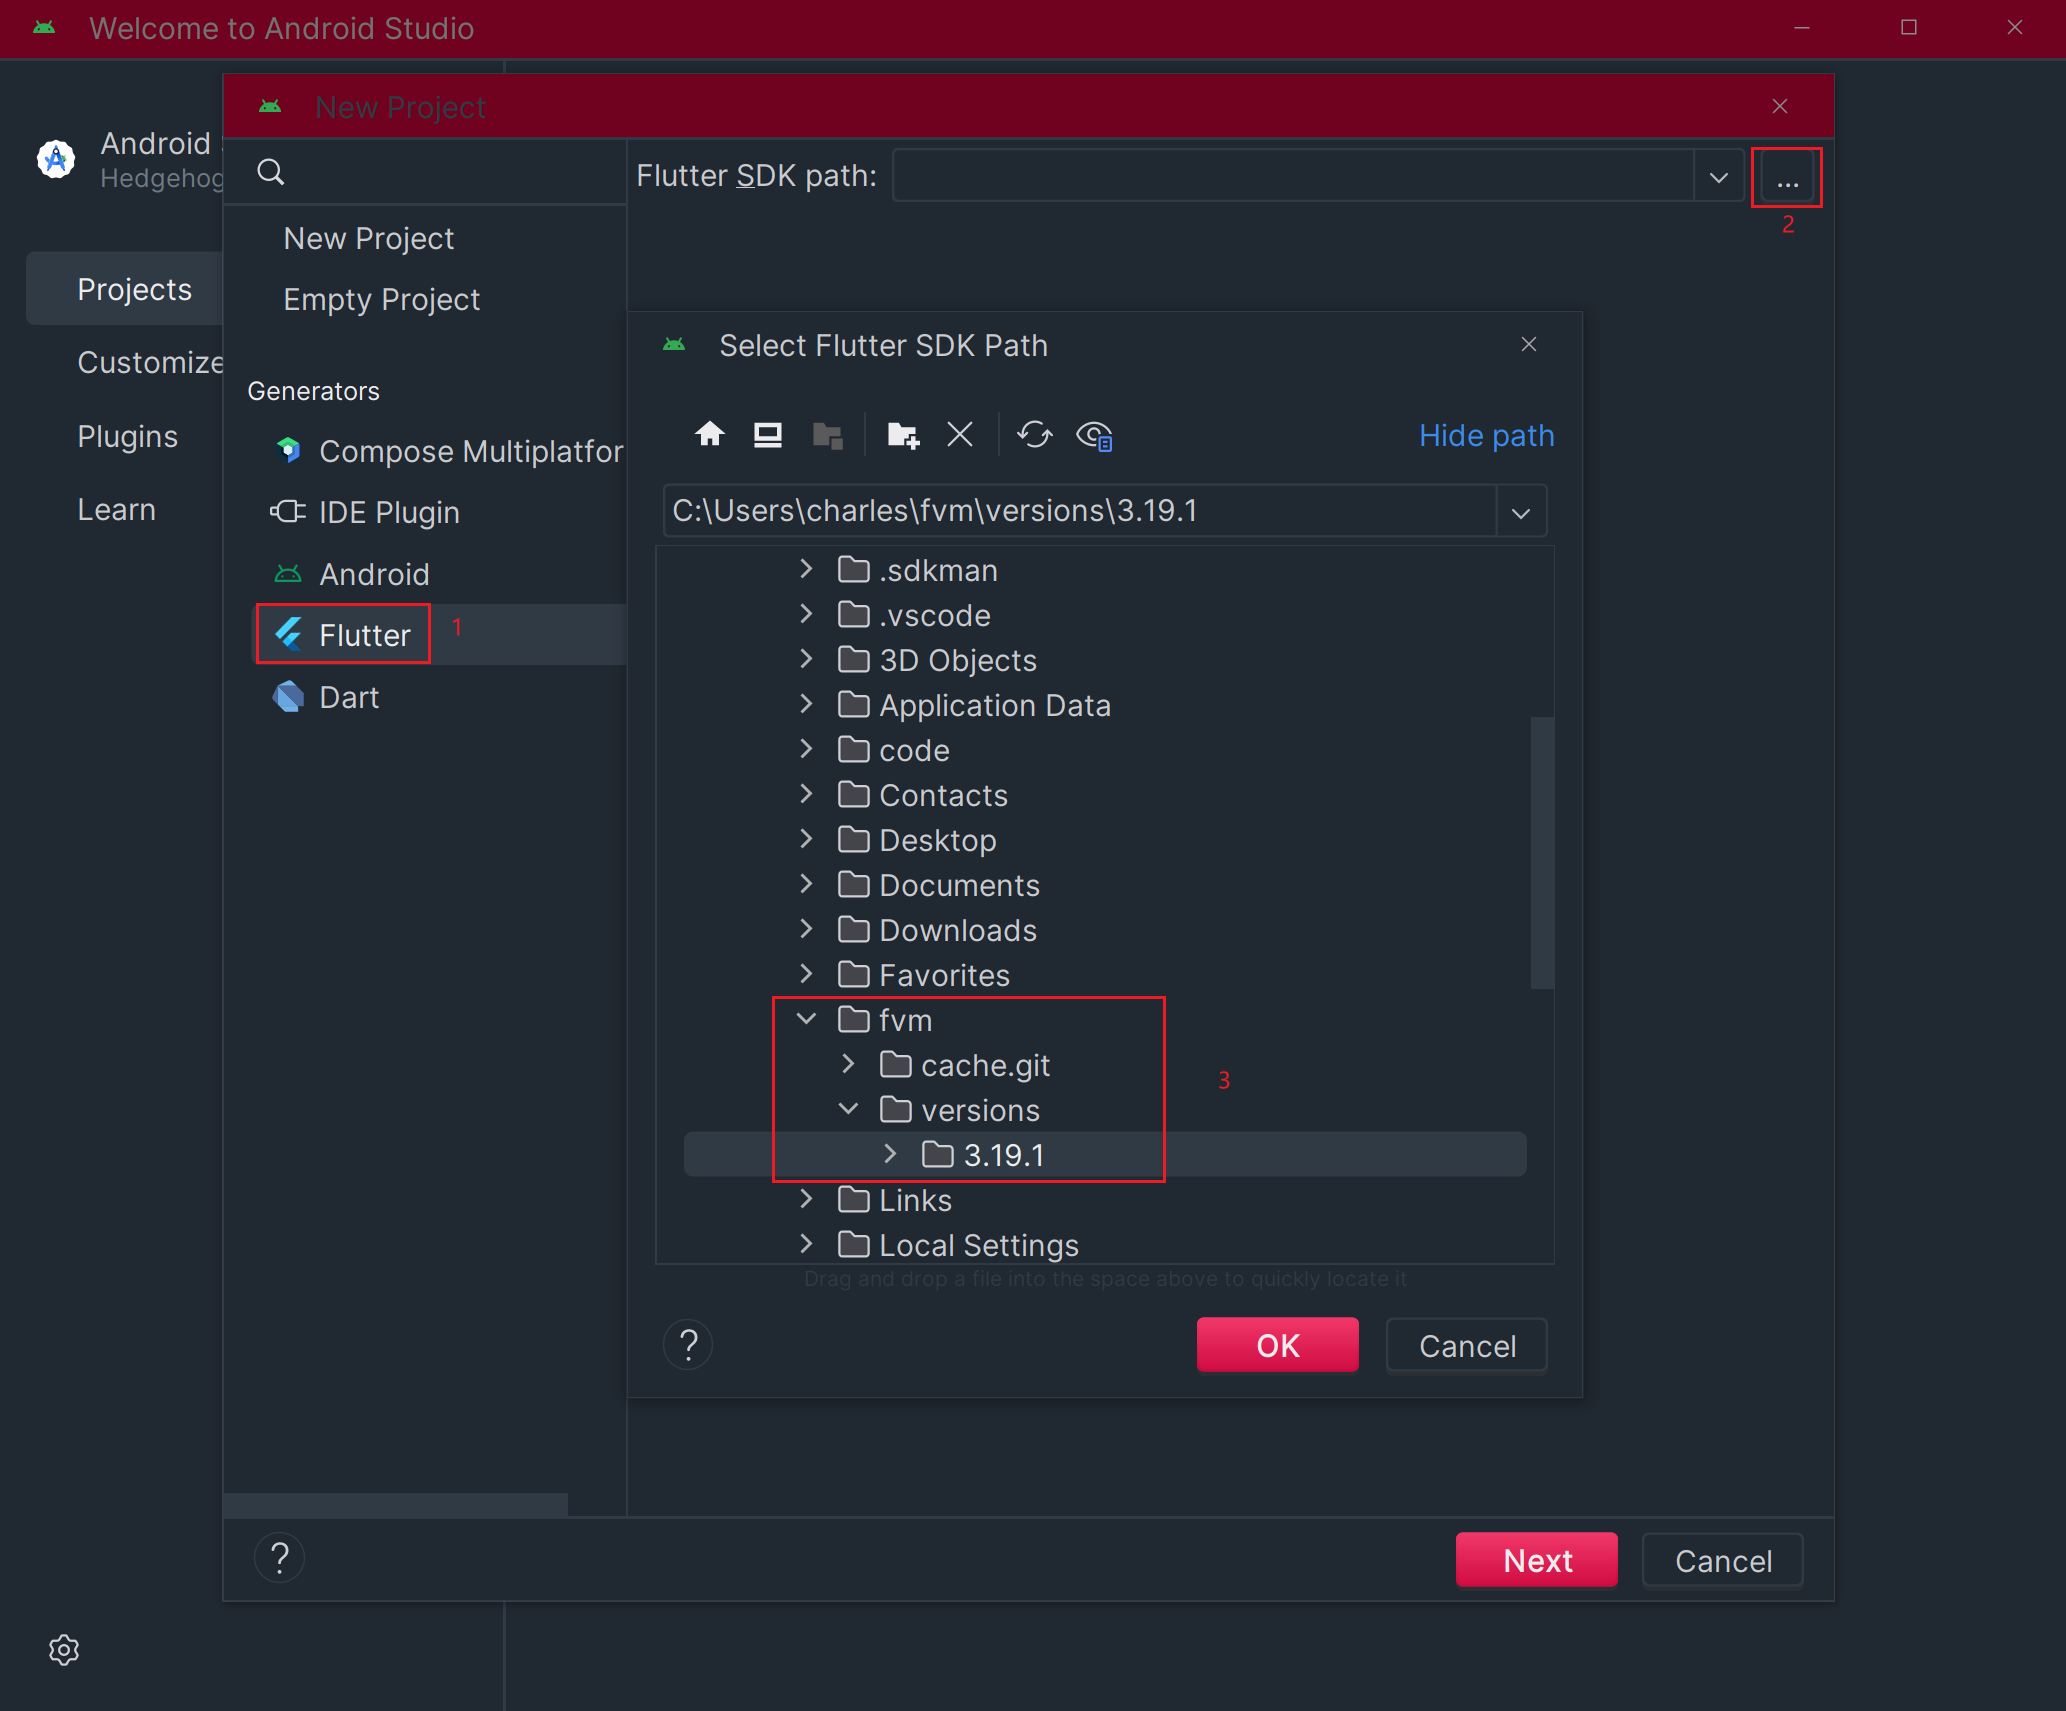Expand the Application Data folder
The image size is (2066, 1711).
click(806, 704)
